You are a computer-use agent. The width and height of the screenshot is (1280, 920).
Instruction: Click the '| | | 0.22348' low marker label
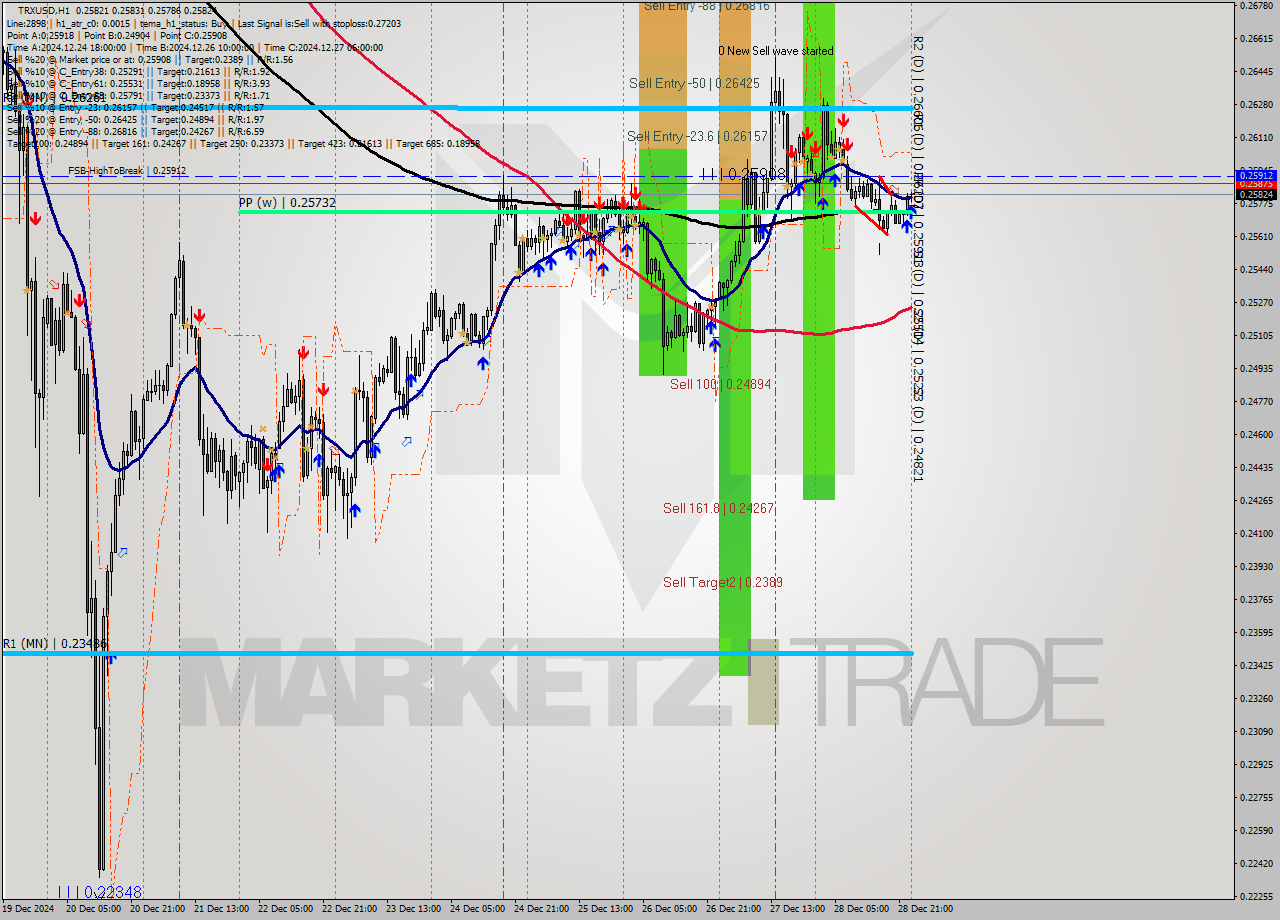coord(100,892)
